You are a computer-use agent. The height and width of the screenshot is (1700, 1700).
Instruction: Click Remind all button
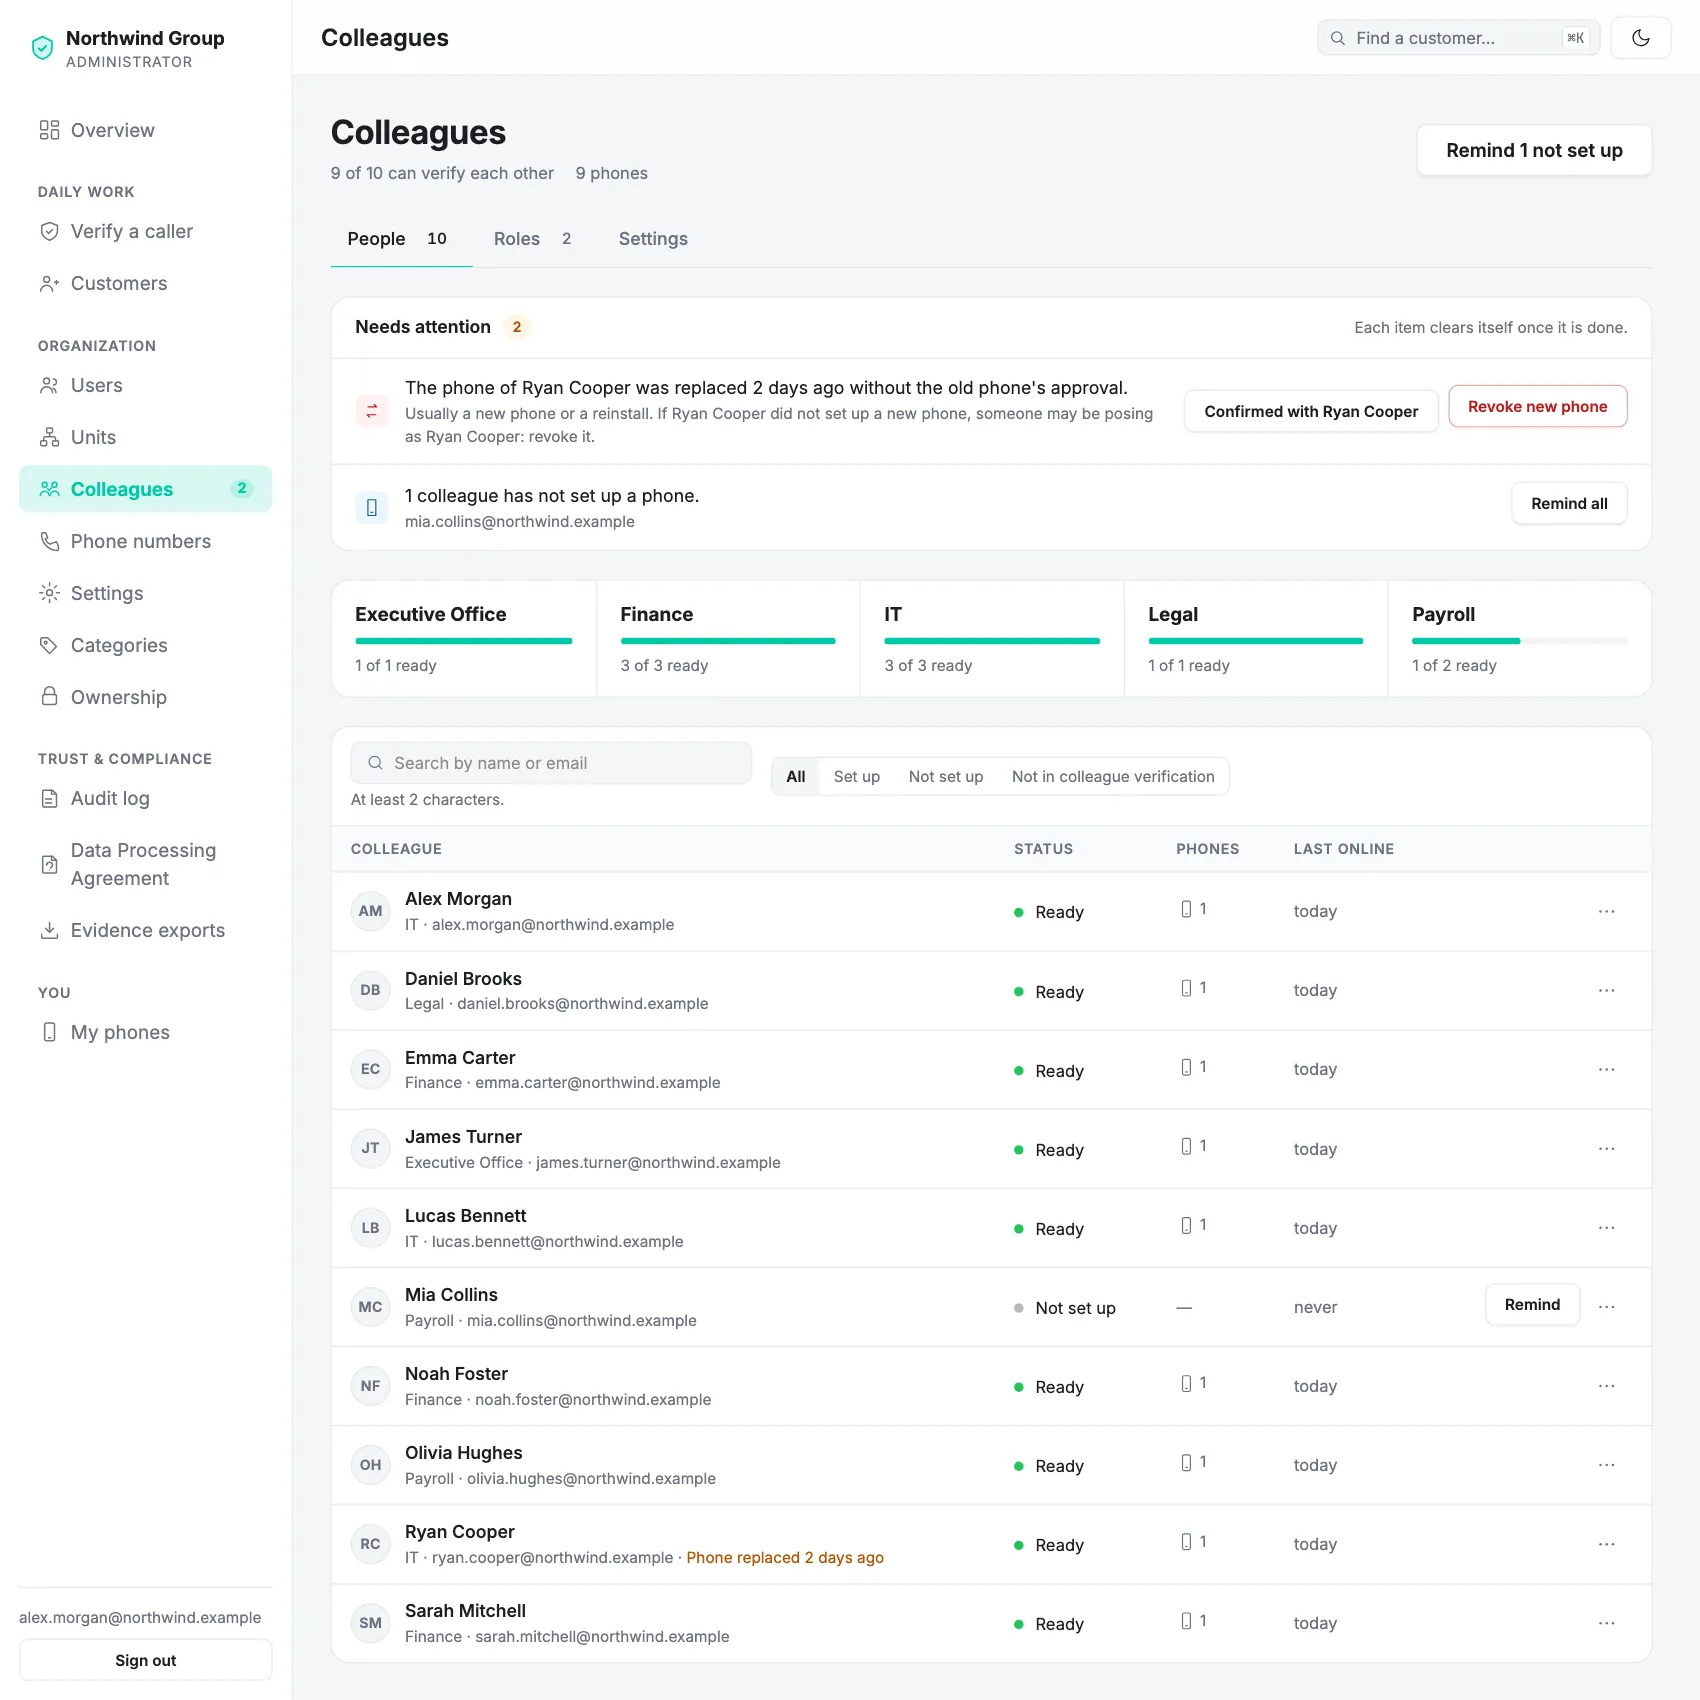pos(1569,503)
